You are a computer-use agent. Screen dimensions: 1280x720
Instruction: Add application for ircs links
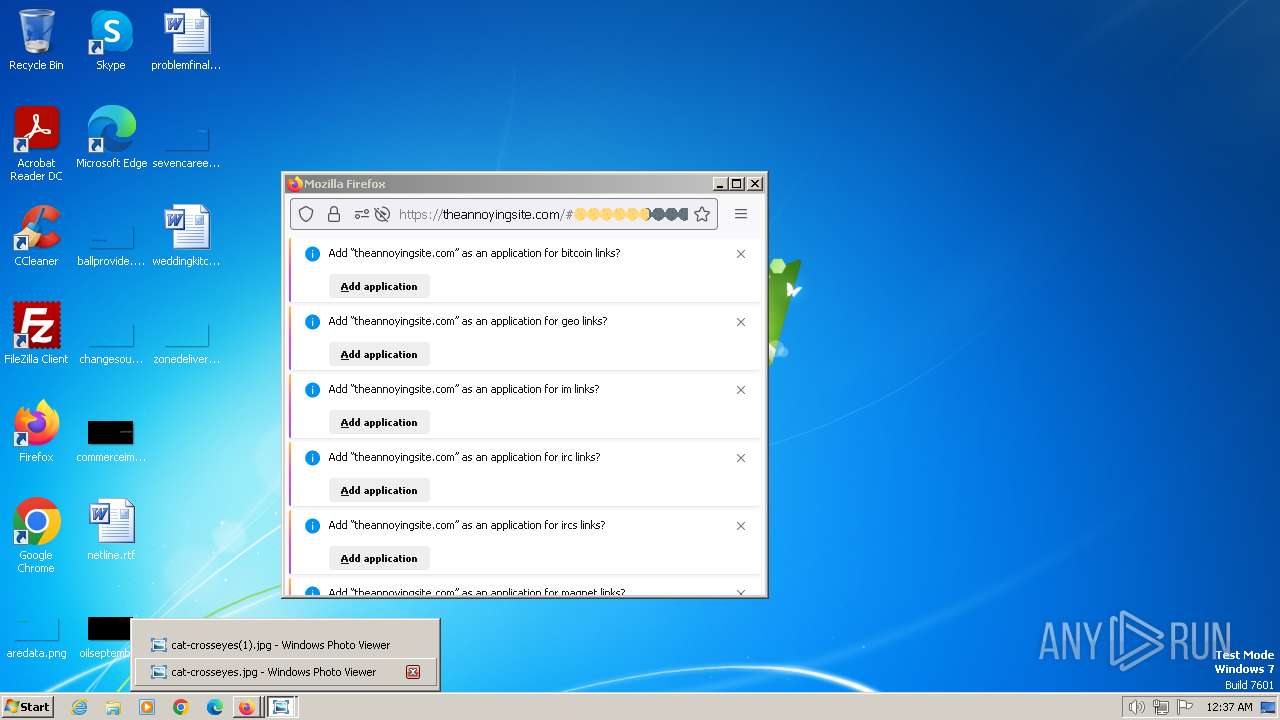coord(379,558)
